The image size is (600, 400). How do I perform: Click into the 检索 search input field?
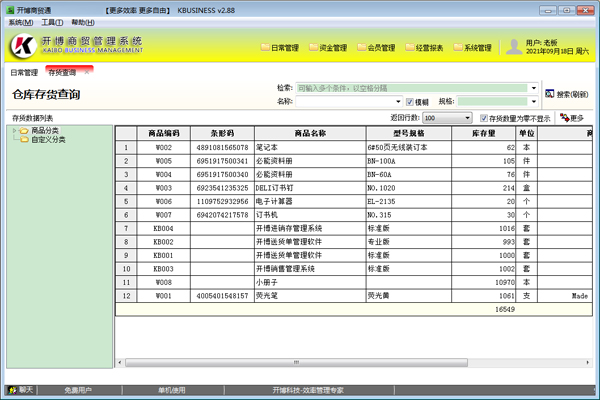pos(412,88)
